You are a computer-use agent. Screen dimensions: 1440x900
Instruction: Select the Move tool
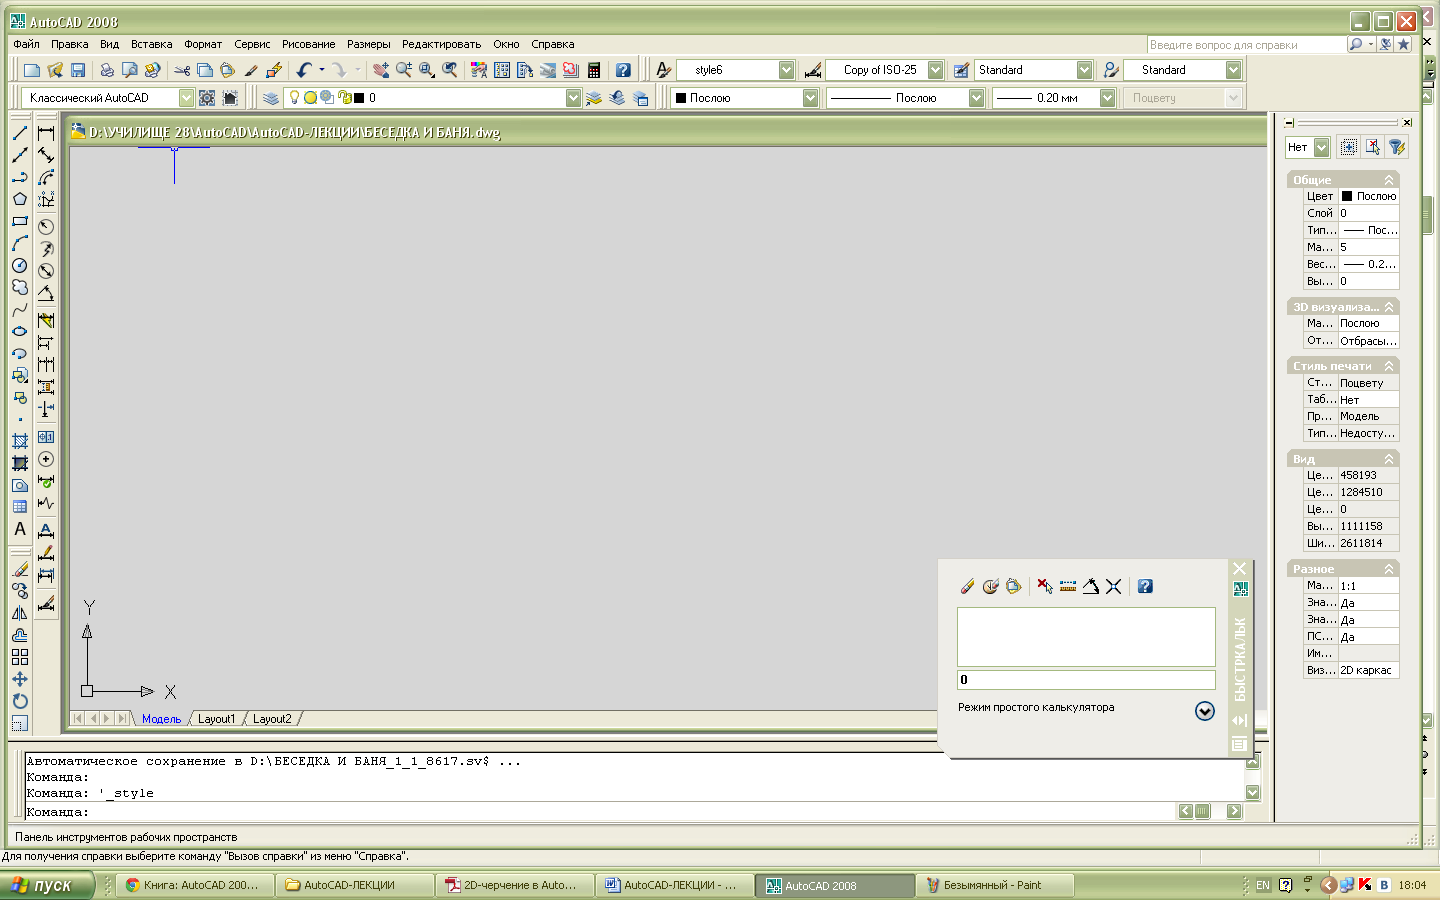20,679
